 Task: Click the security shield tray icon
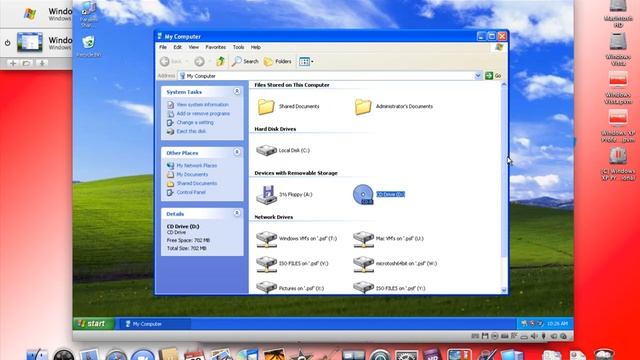click(532, 324)
